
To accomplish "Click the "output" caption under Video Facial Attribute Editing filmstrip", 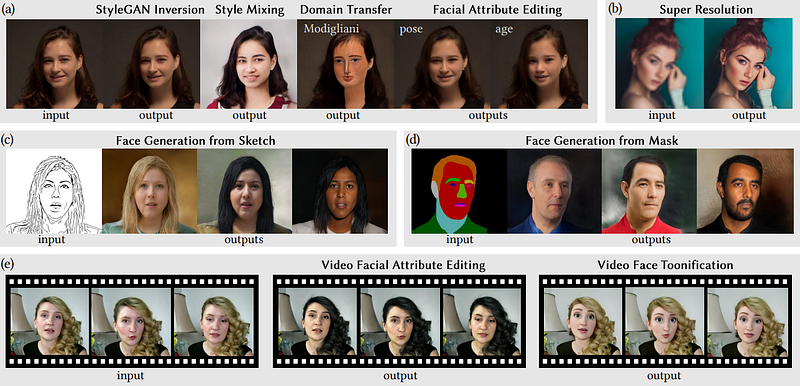I will click(399, 376).
